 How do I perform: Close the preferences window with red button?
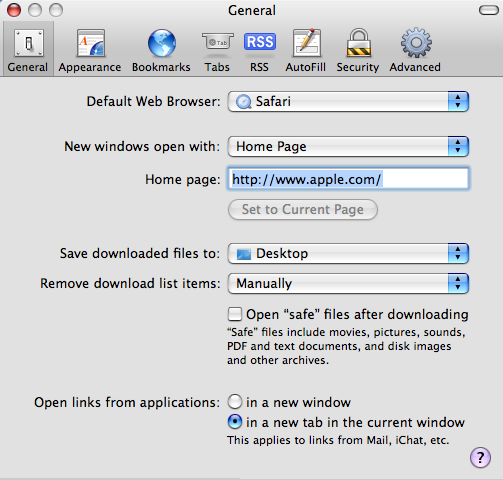14,10
